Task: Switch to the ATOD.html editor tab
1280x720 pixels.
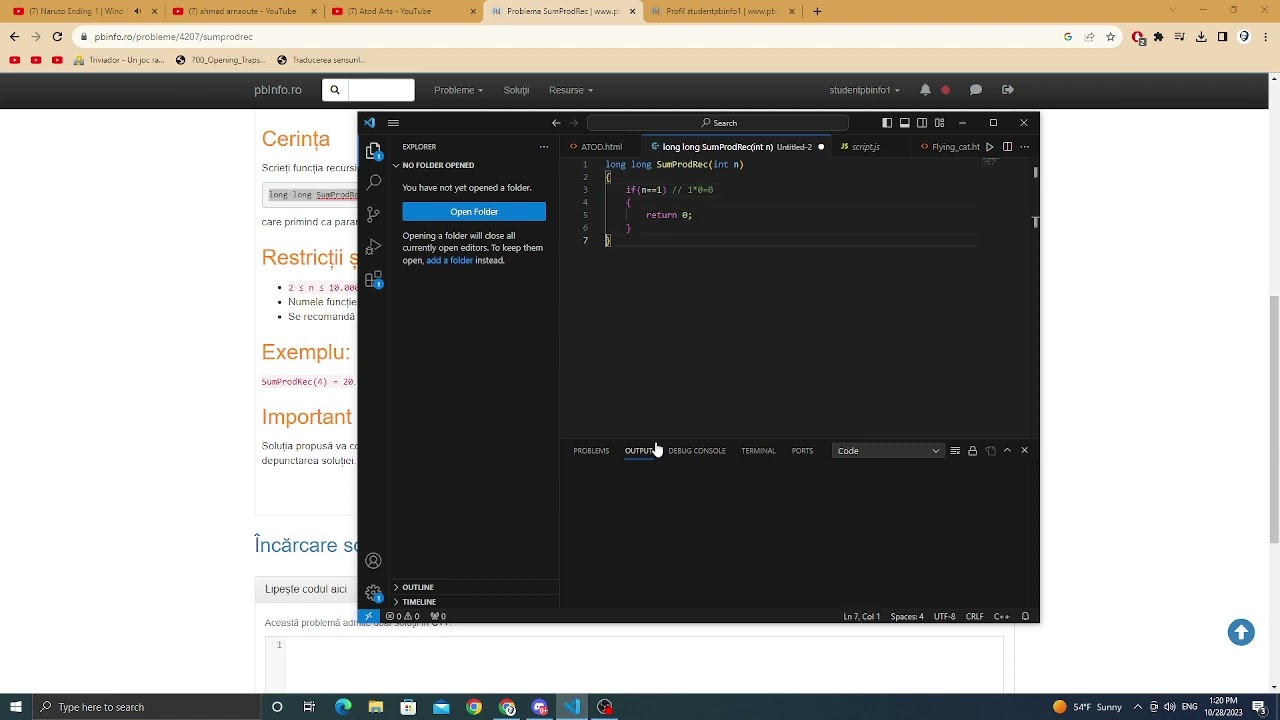Action: 602,147
